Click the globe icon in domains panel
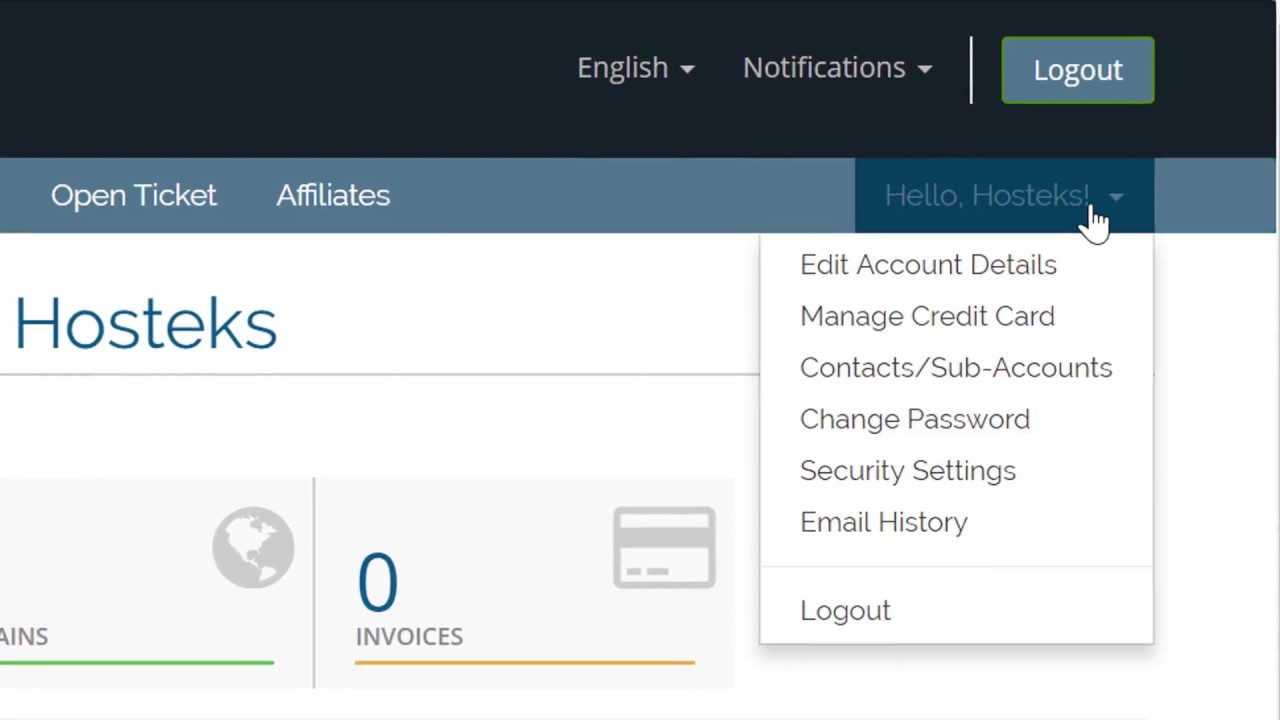The width and height of the screenshot is (1280, 720). 253,547
